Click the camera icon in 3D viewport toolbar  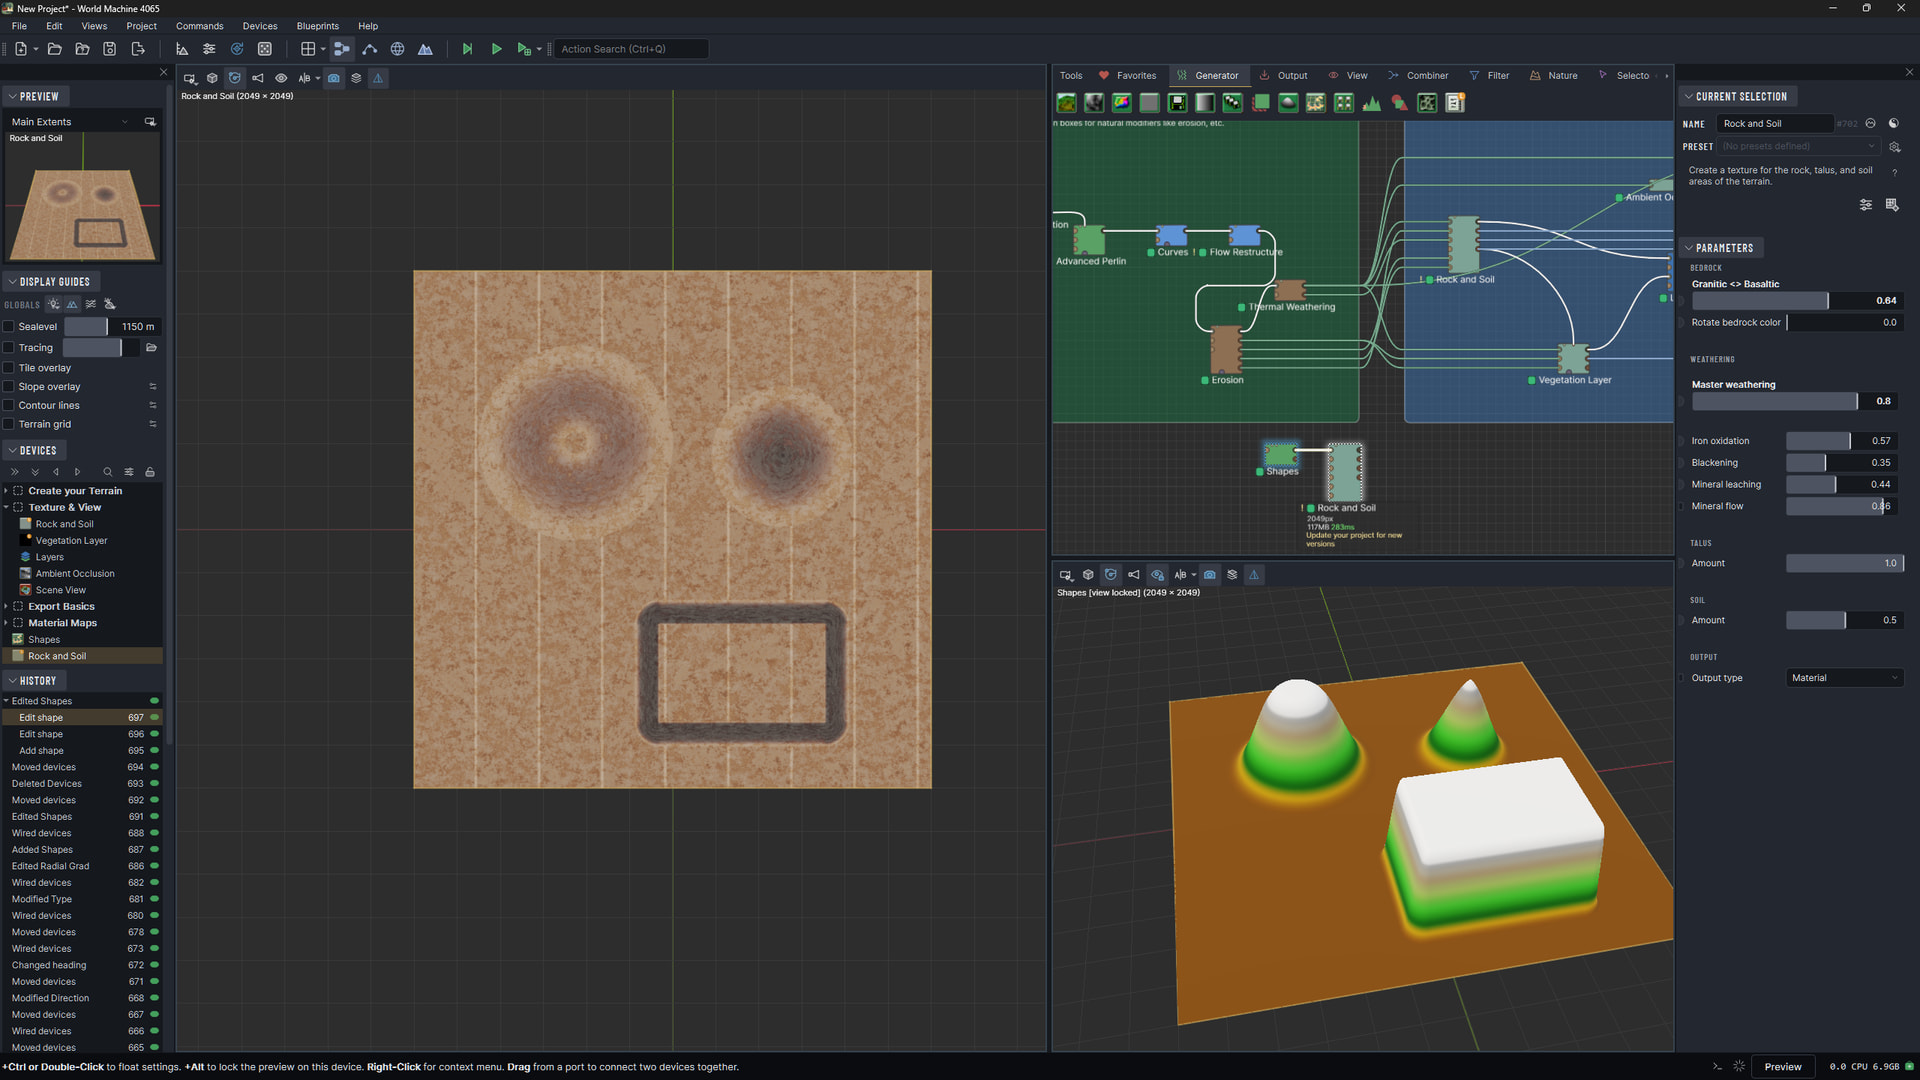(x=1210, y=575)
